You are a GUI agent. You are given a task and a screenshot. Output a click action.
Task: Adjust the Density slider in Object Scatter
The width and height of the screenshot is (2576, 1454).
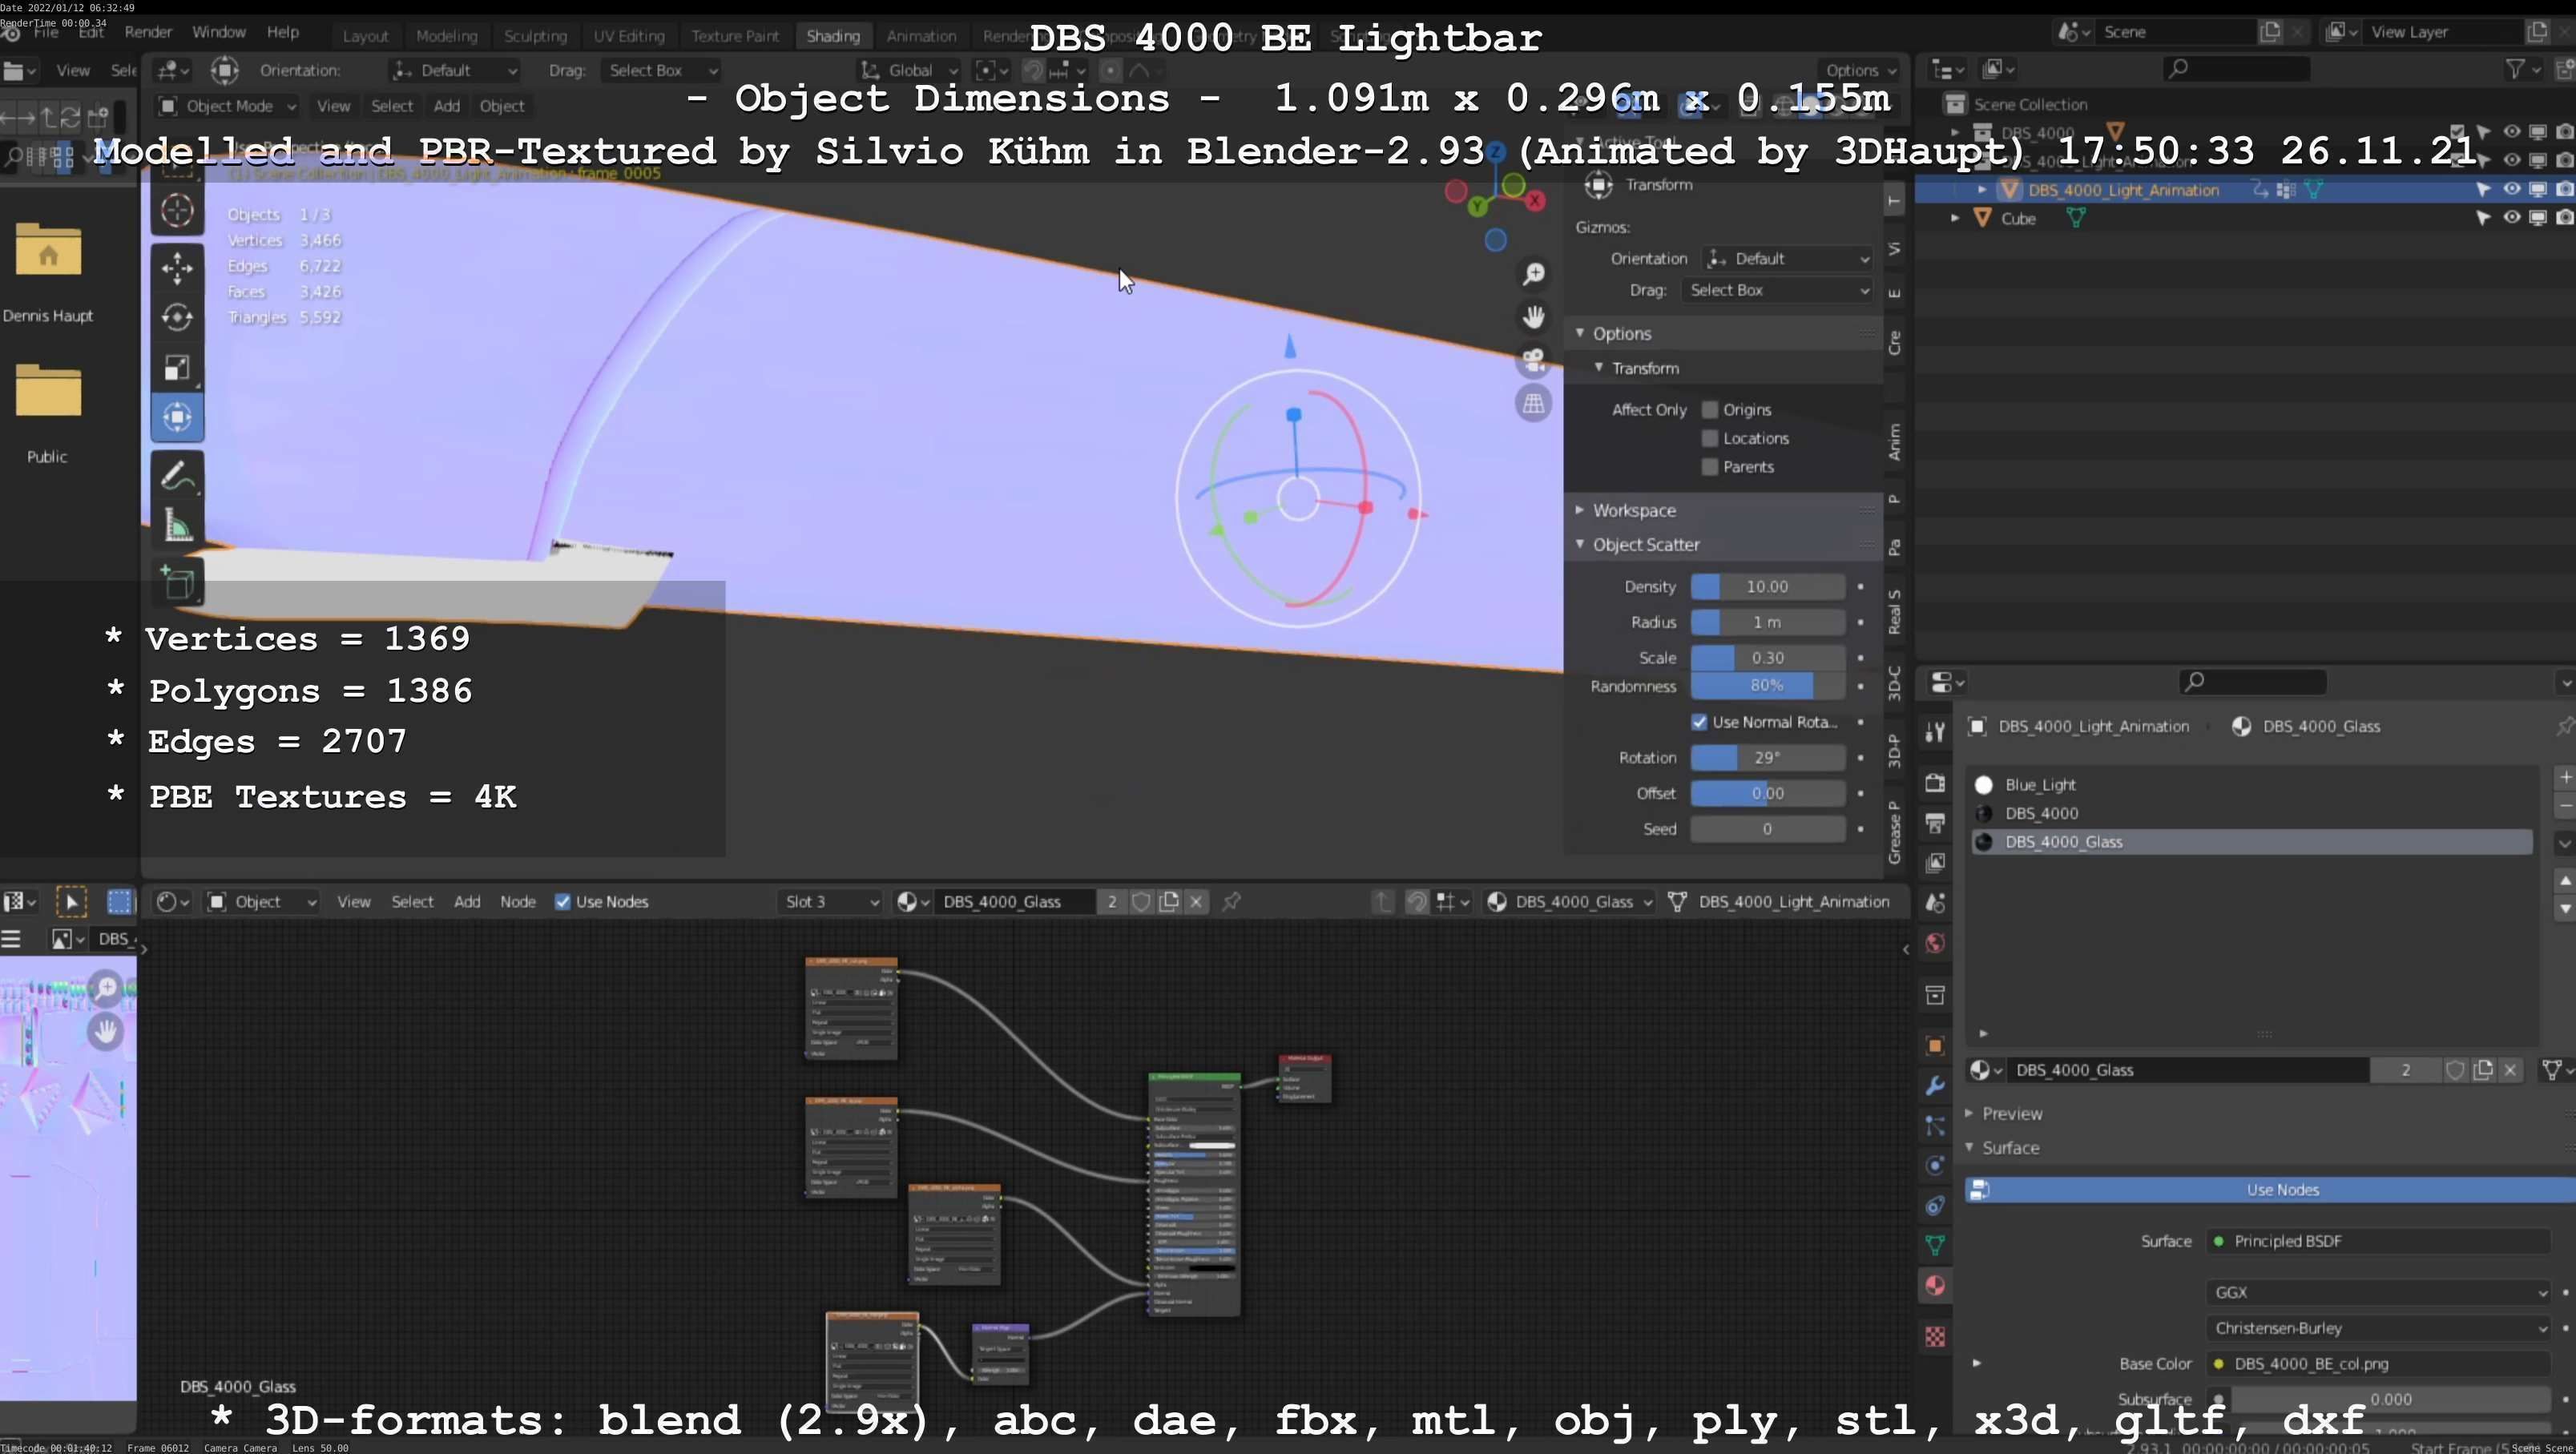click(1767, 587)
